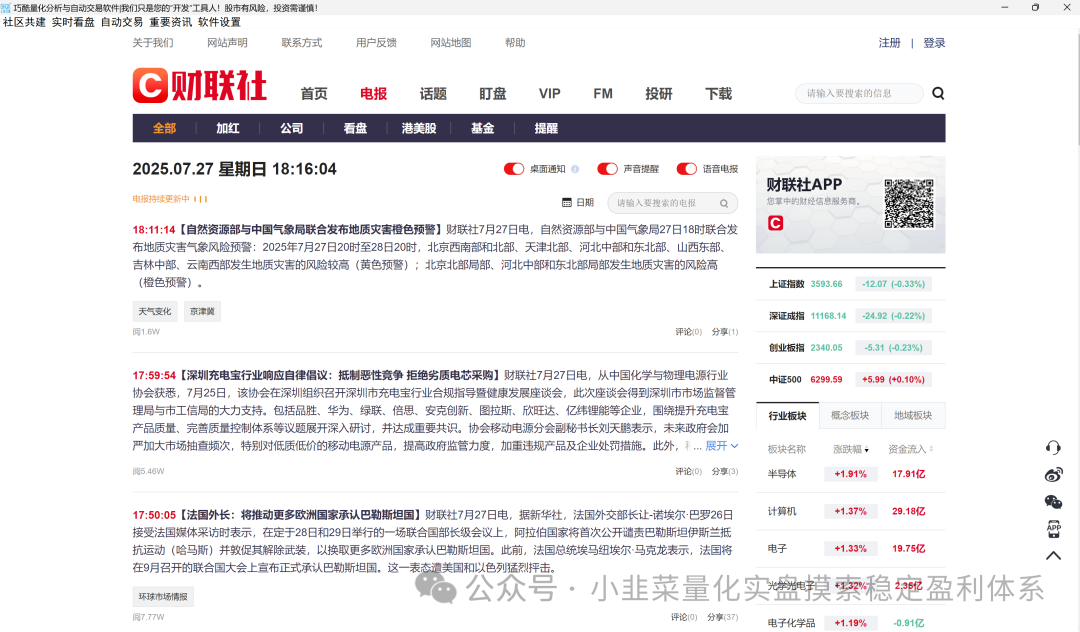Open the 社区共建 menu
This screenshot has height=632, width=1080.
click(x=24, y=22)
